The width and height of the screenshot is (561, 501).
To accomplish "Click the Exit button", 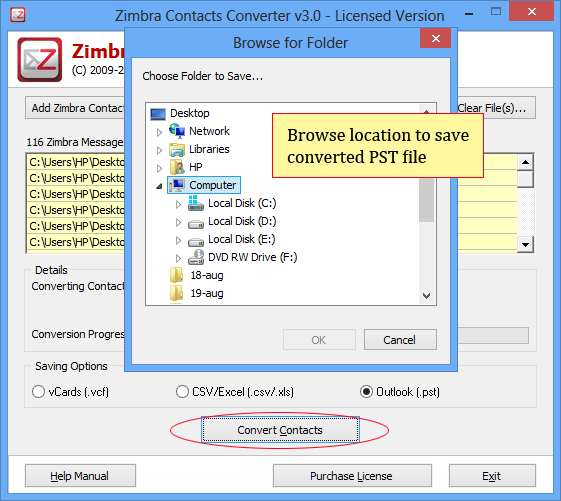I will point(492,476).
